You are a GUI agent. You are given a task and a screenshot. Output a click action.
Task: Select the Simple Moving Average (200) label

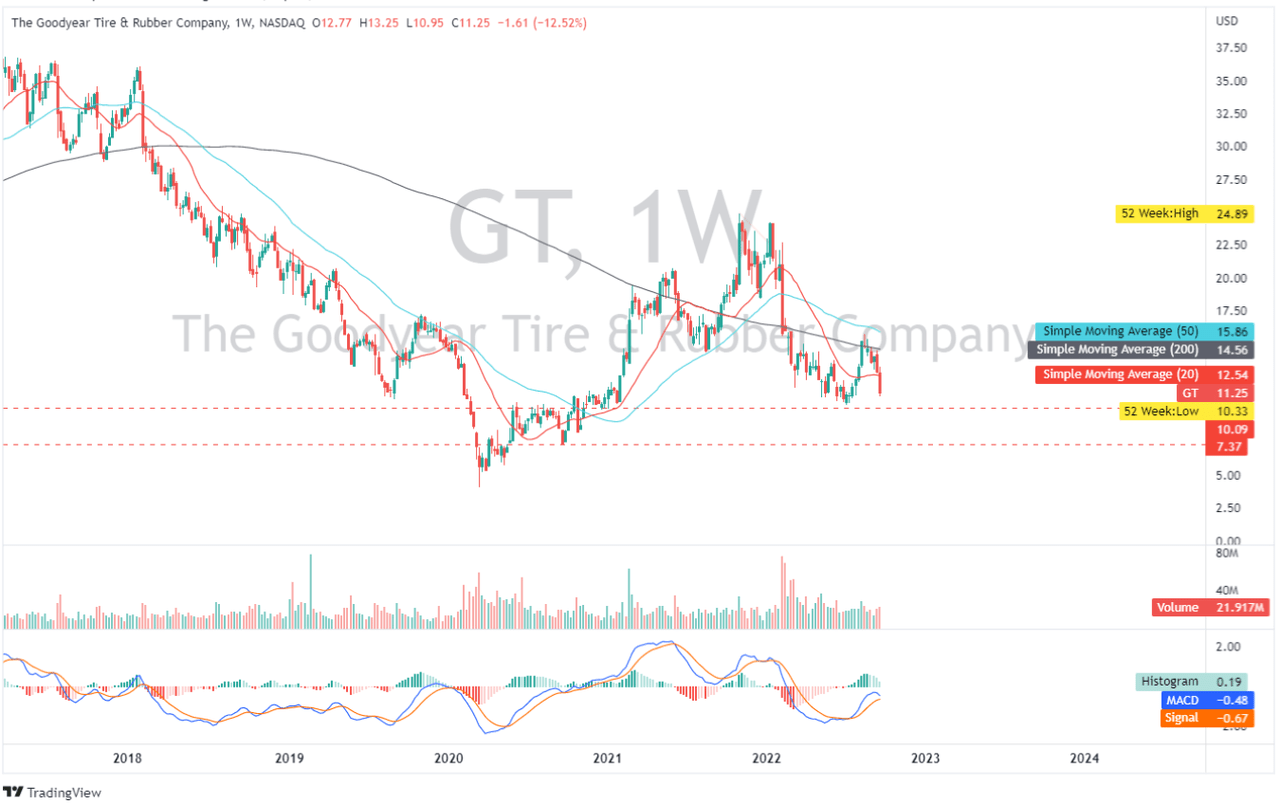pyautogui.click(x=1140, y=350)
